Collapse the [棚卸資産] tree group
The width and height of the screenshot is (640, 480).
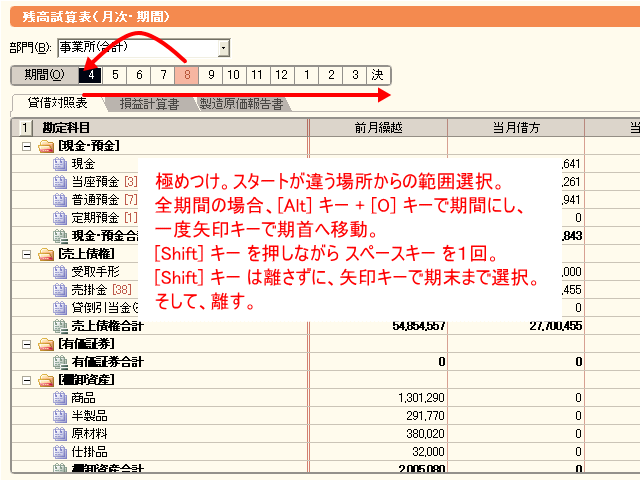coord(27,380)
